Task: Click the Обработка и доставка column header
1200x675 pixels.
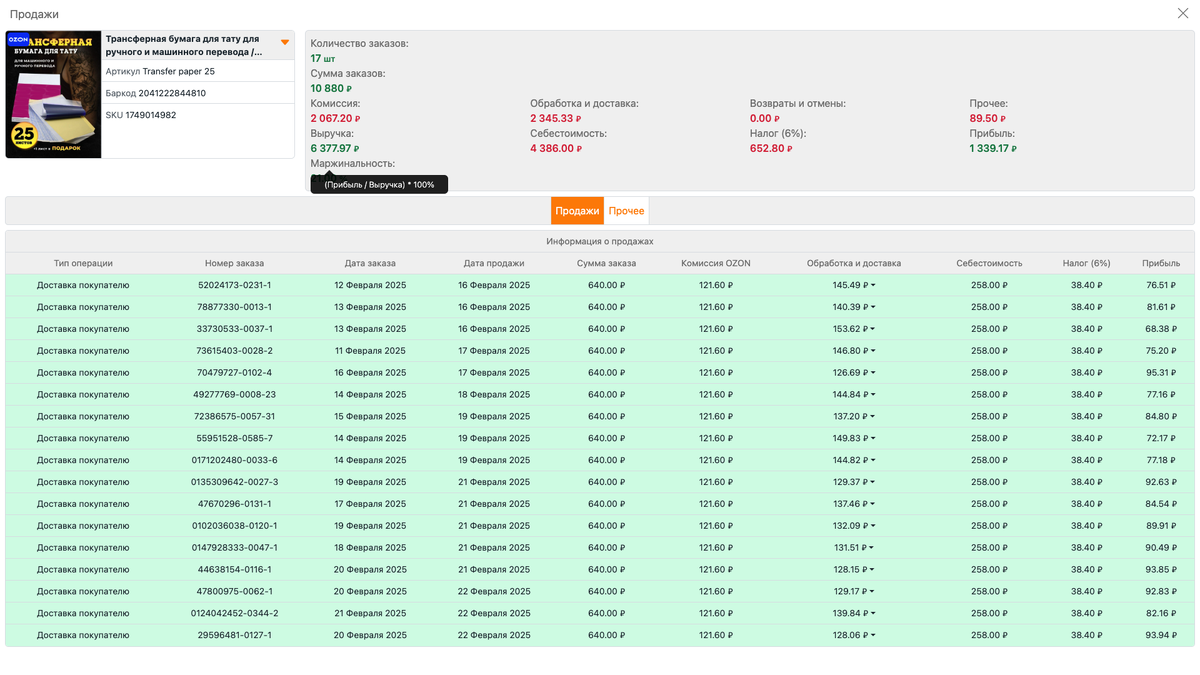Action: (x=854, y=263)
